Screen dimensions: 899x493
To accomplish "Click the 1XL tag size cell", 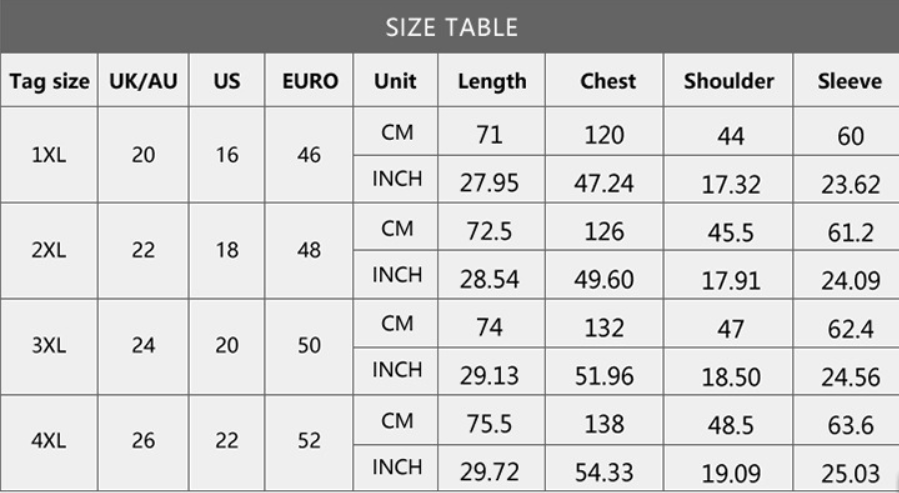I will pyautogui.click(x=48, y=156).
